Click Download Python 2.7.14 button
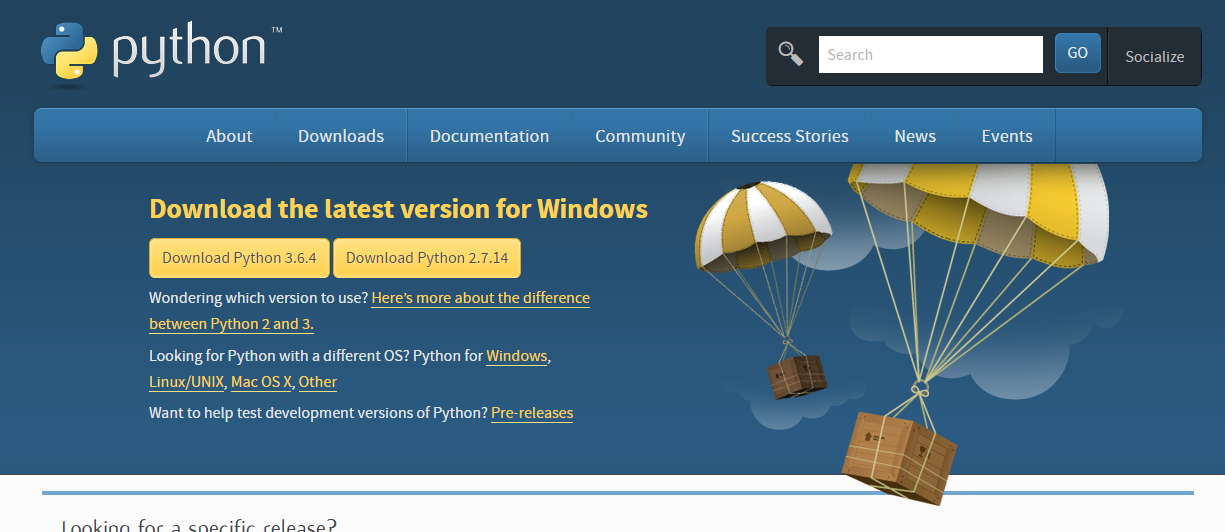The image size is (1225, 532). tap(427, 258)
